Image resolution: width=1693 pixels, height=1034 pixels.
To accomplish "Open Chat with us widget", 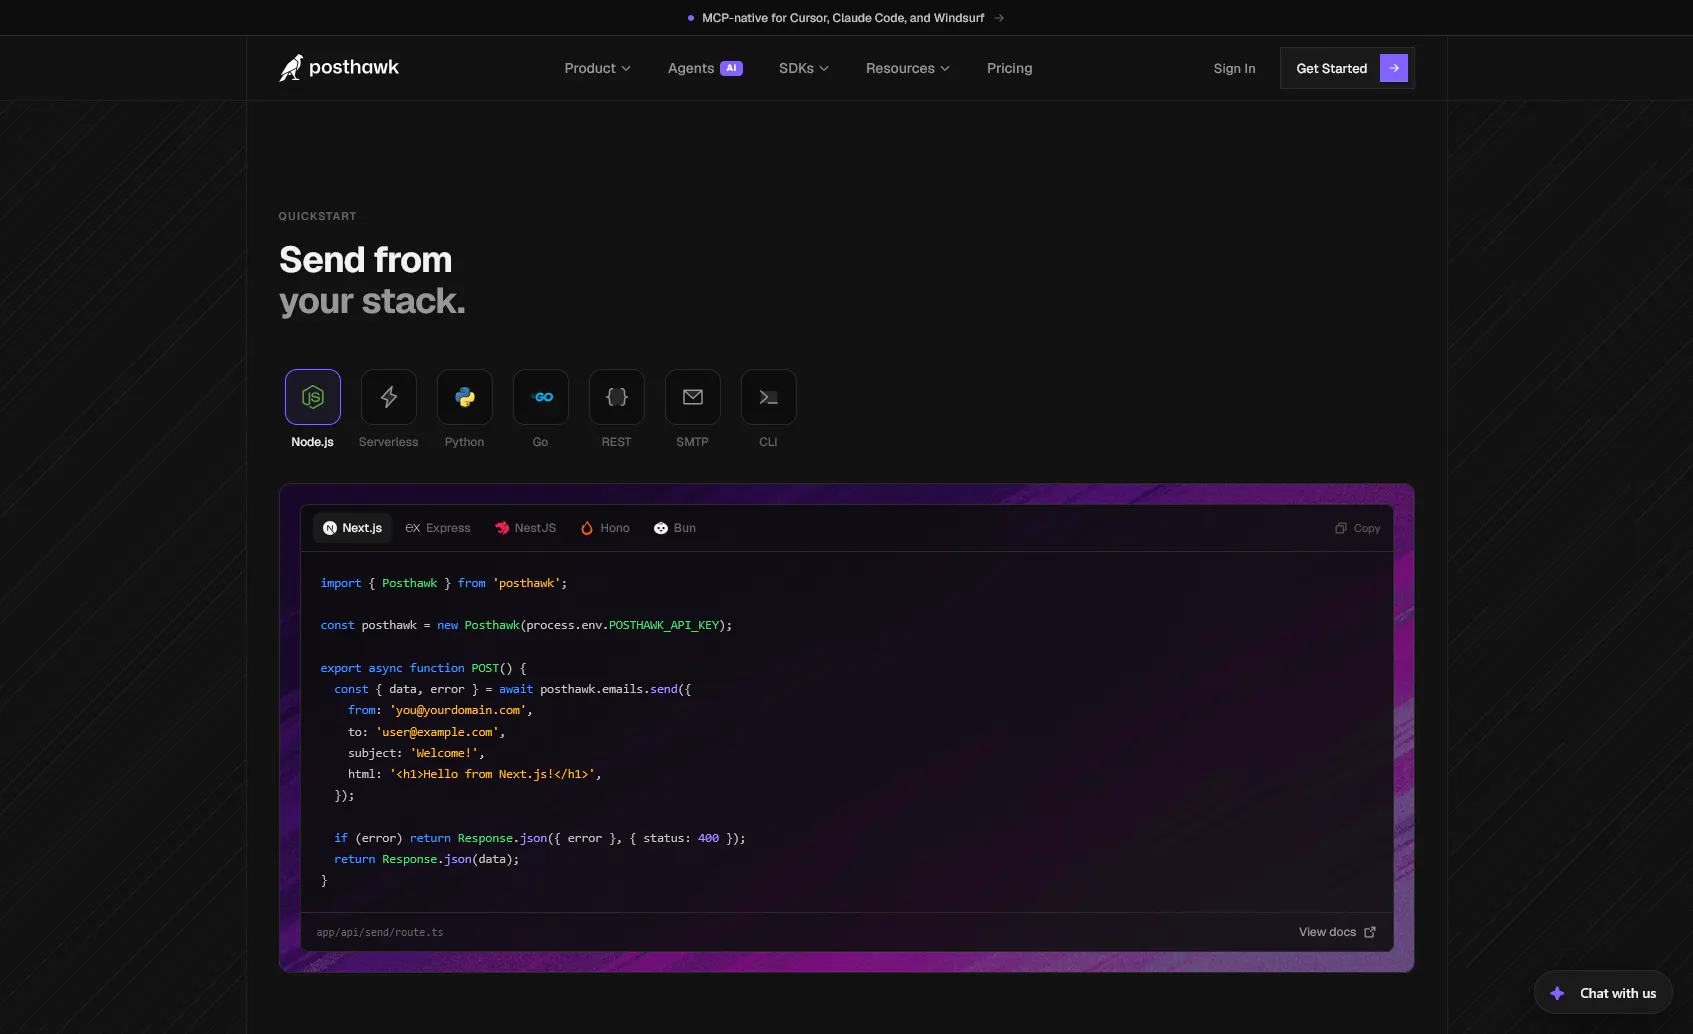I will coord(1603,993).
